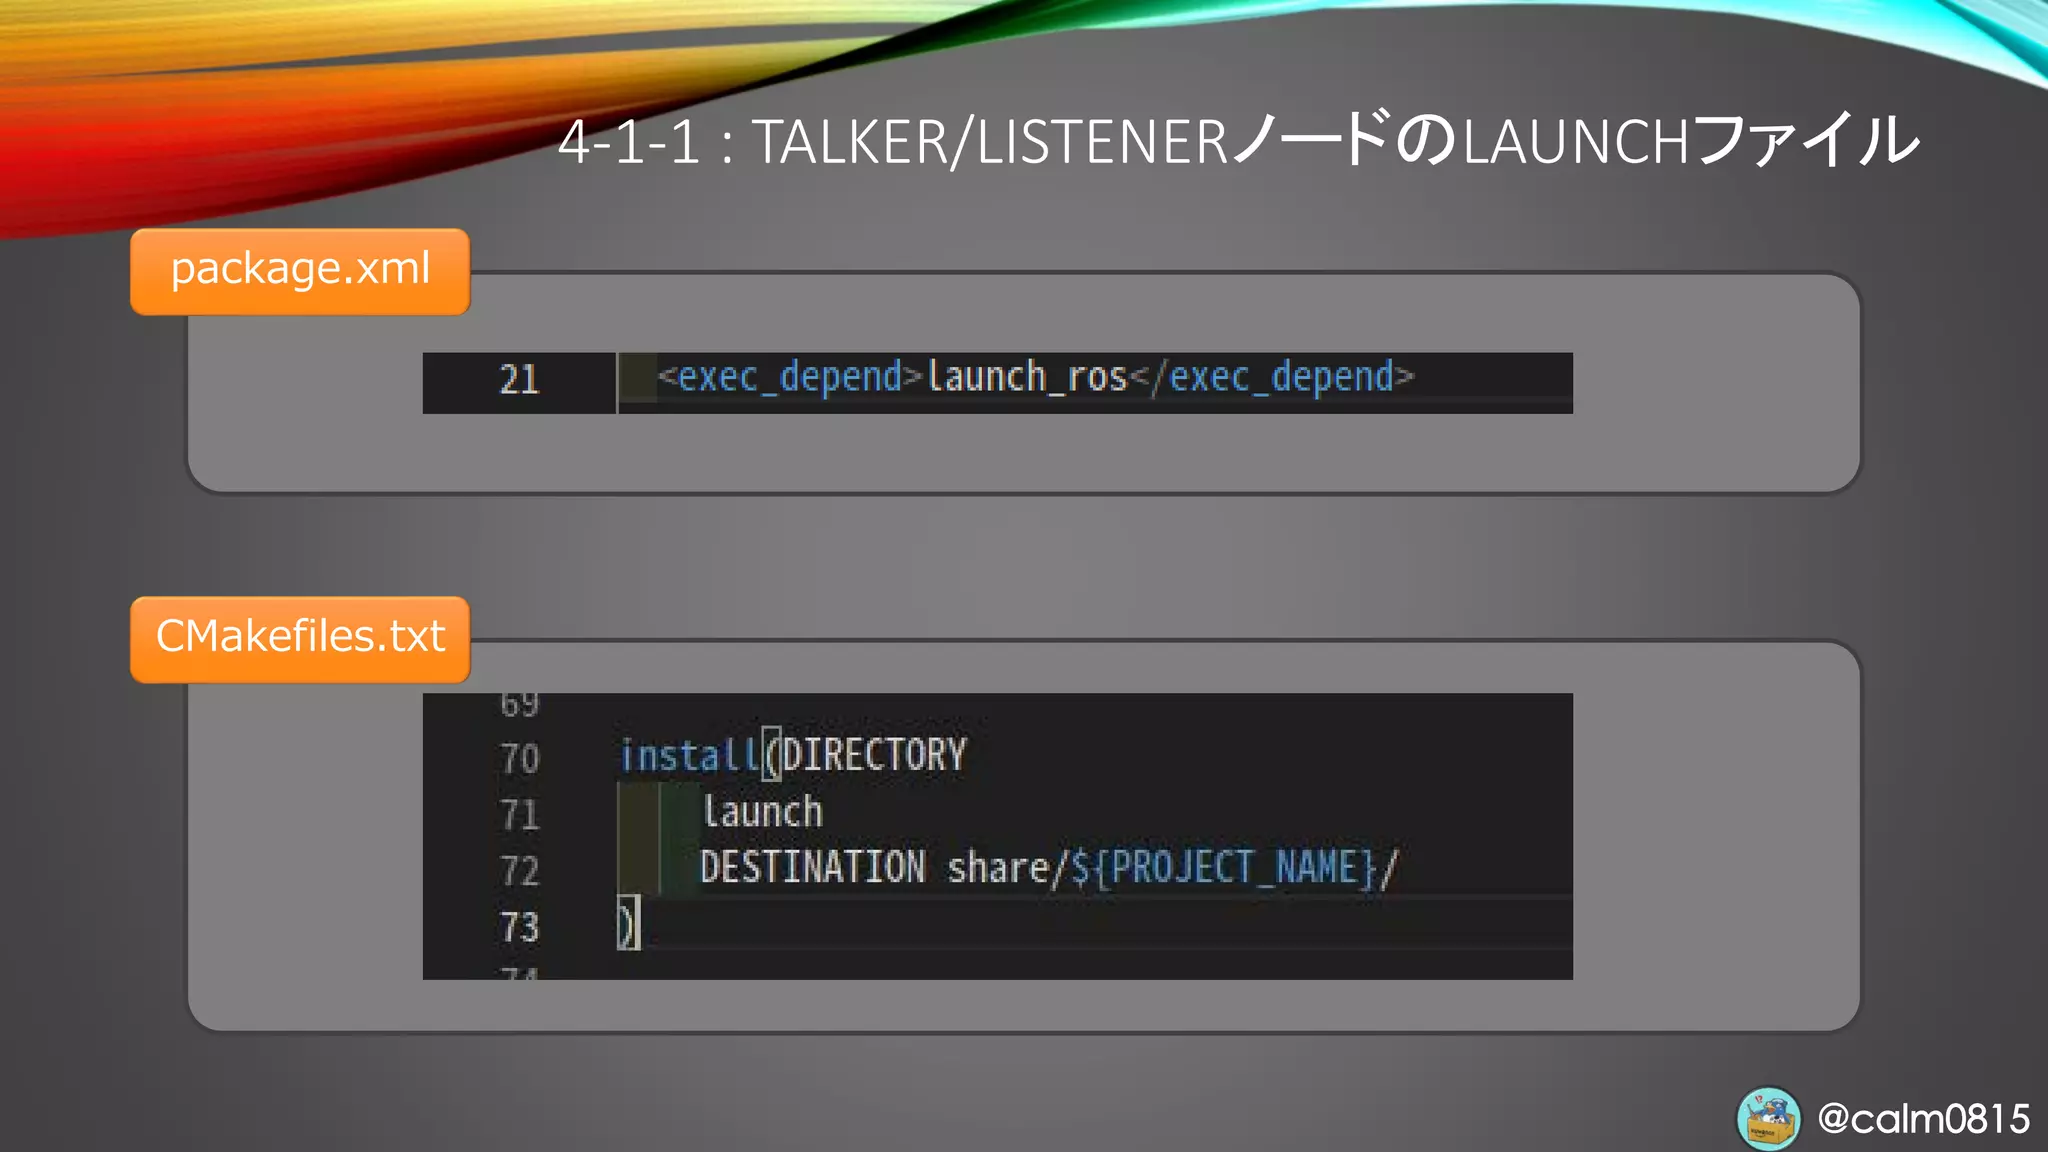Click the launch word on line 71
The height and width of the screenshot is (1152, 2048).
point(762,811)
